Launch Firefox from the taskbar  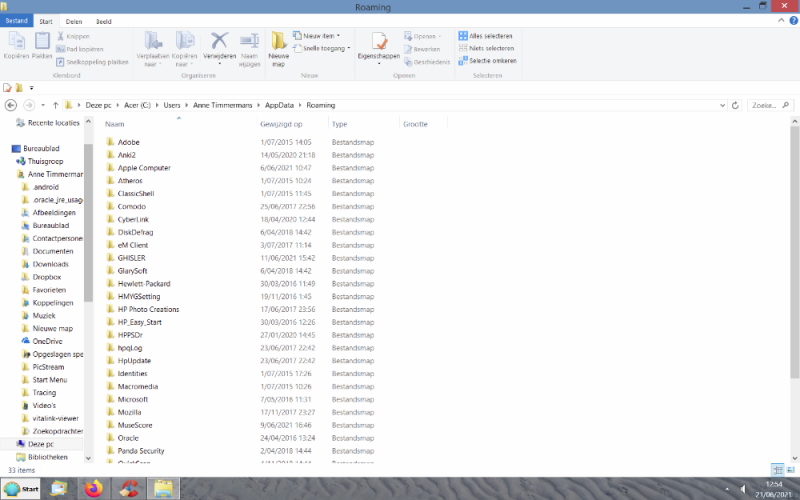click(93, 488)
